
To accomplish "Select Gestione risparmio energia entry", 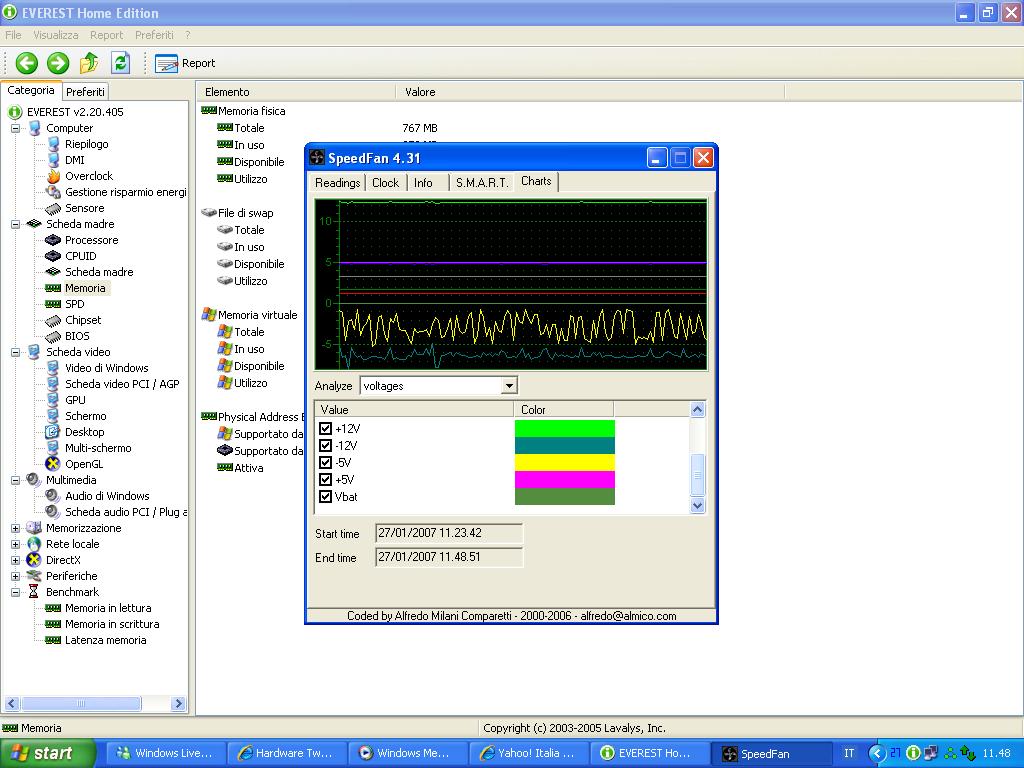I will (x=125, y=192).
